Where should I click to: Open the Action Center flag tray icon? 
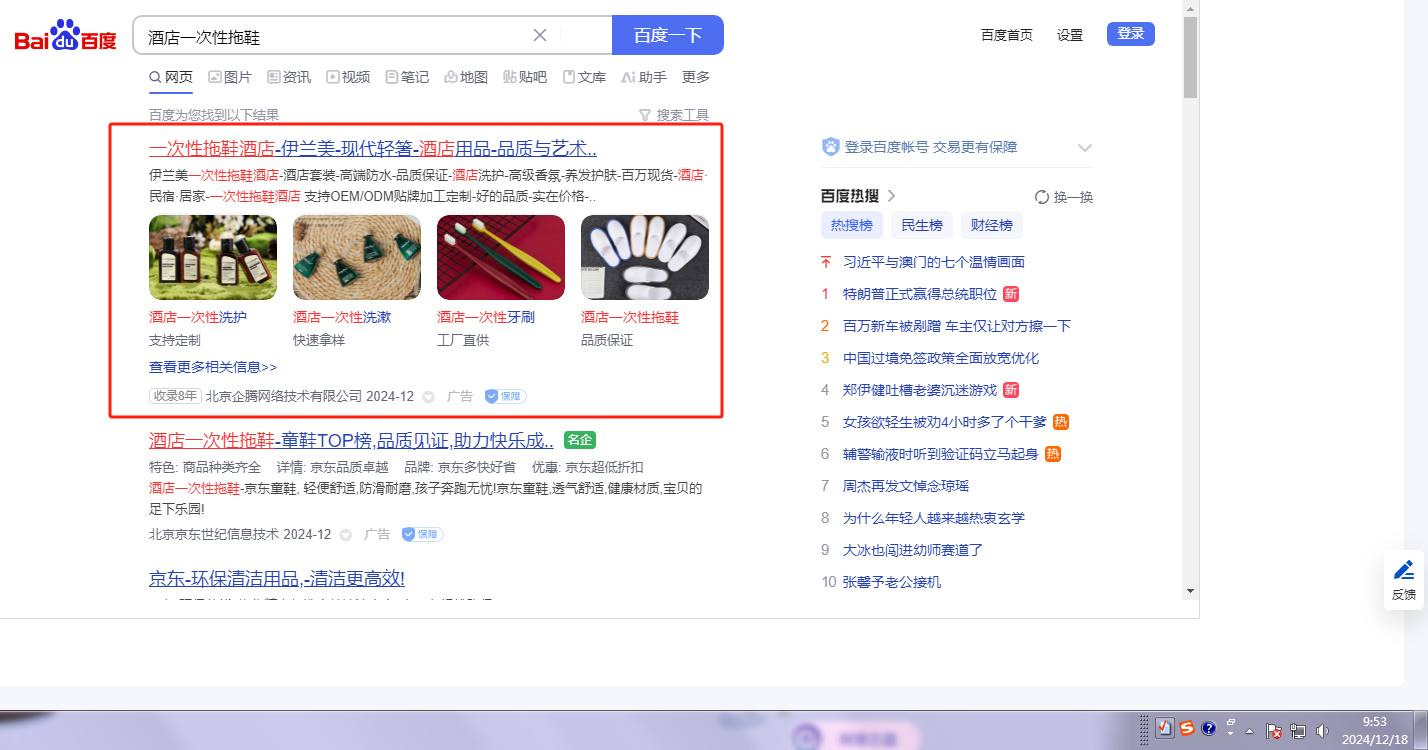1274,731
